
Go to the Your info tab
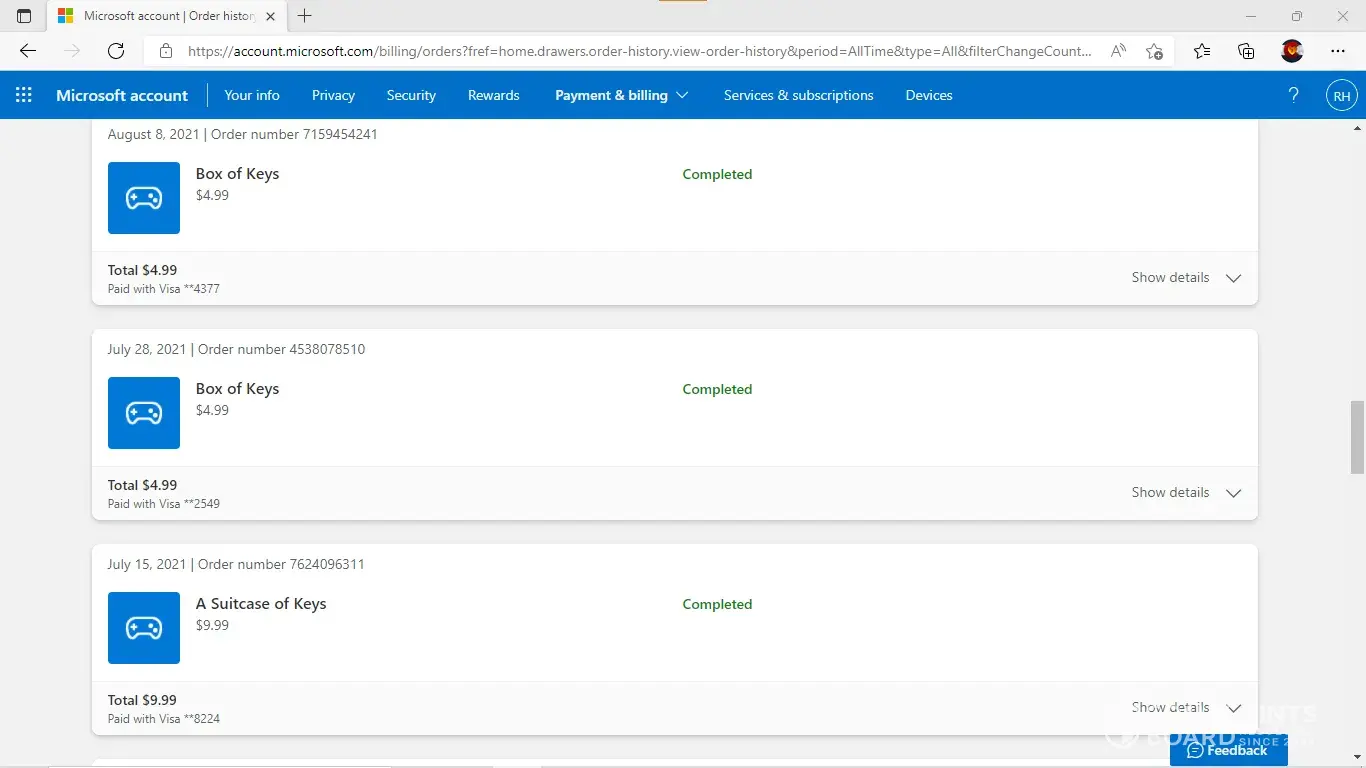pos(252,95)
